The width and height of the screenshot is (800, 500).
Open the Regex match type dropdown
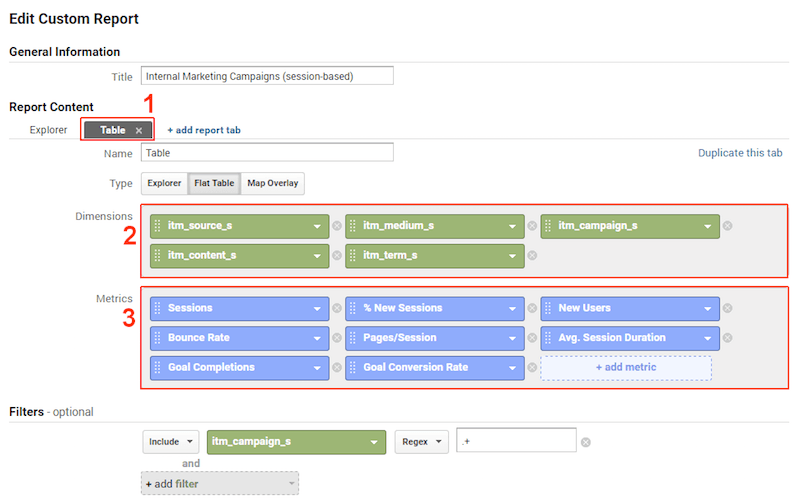click(421, 442)
